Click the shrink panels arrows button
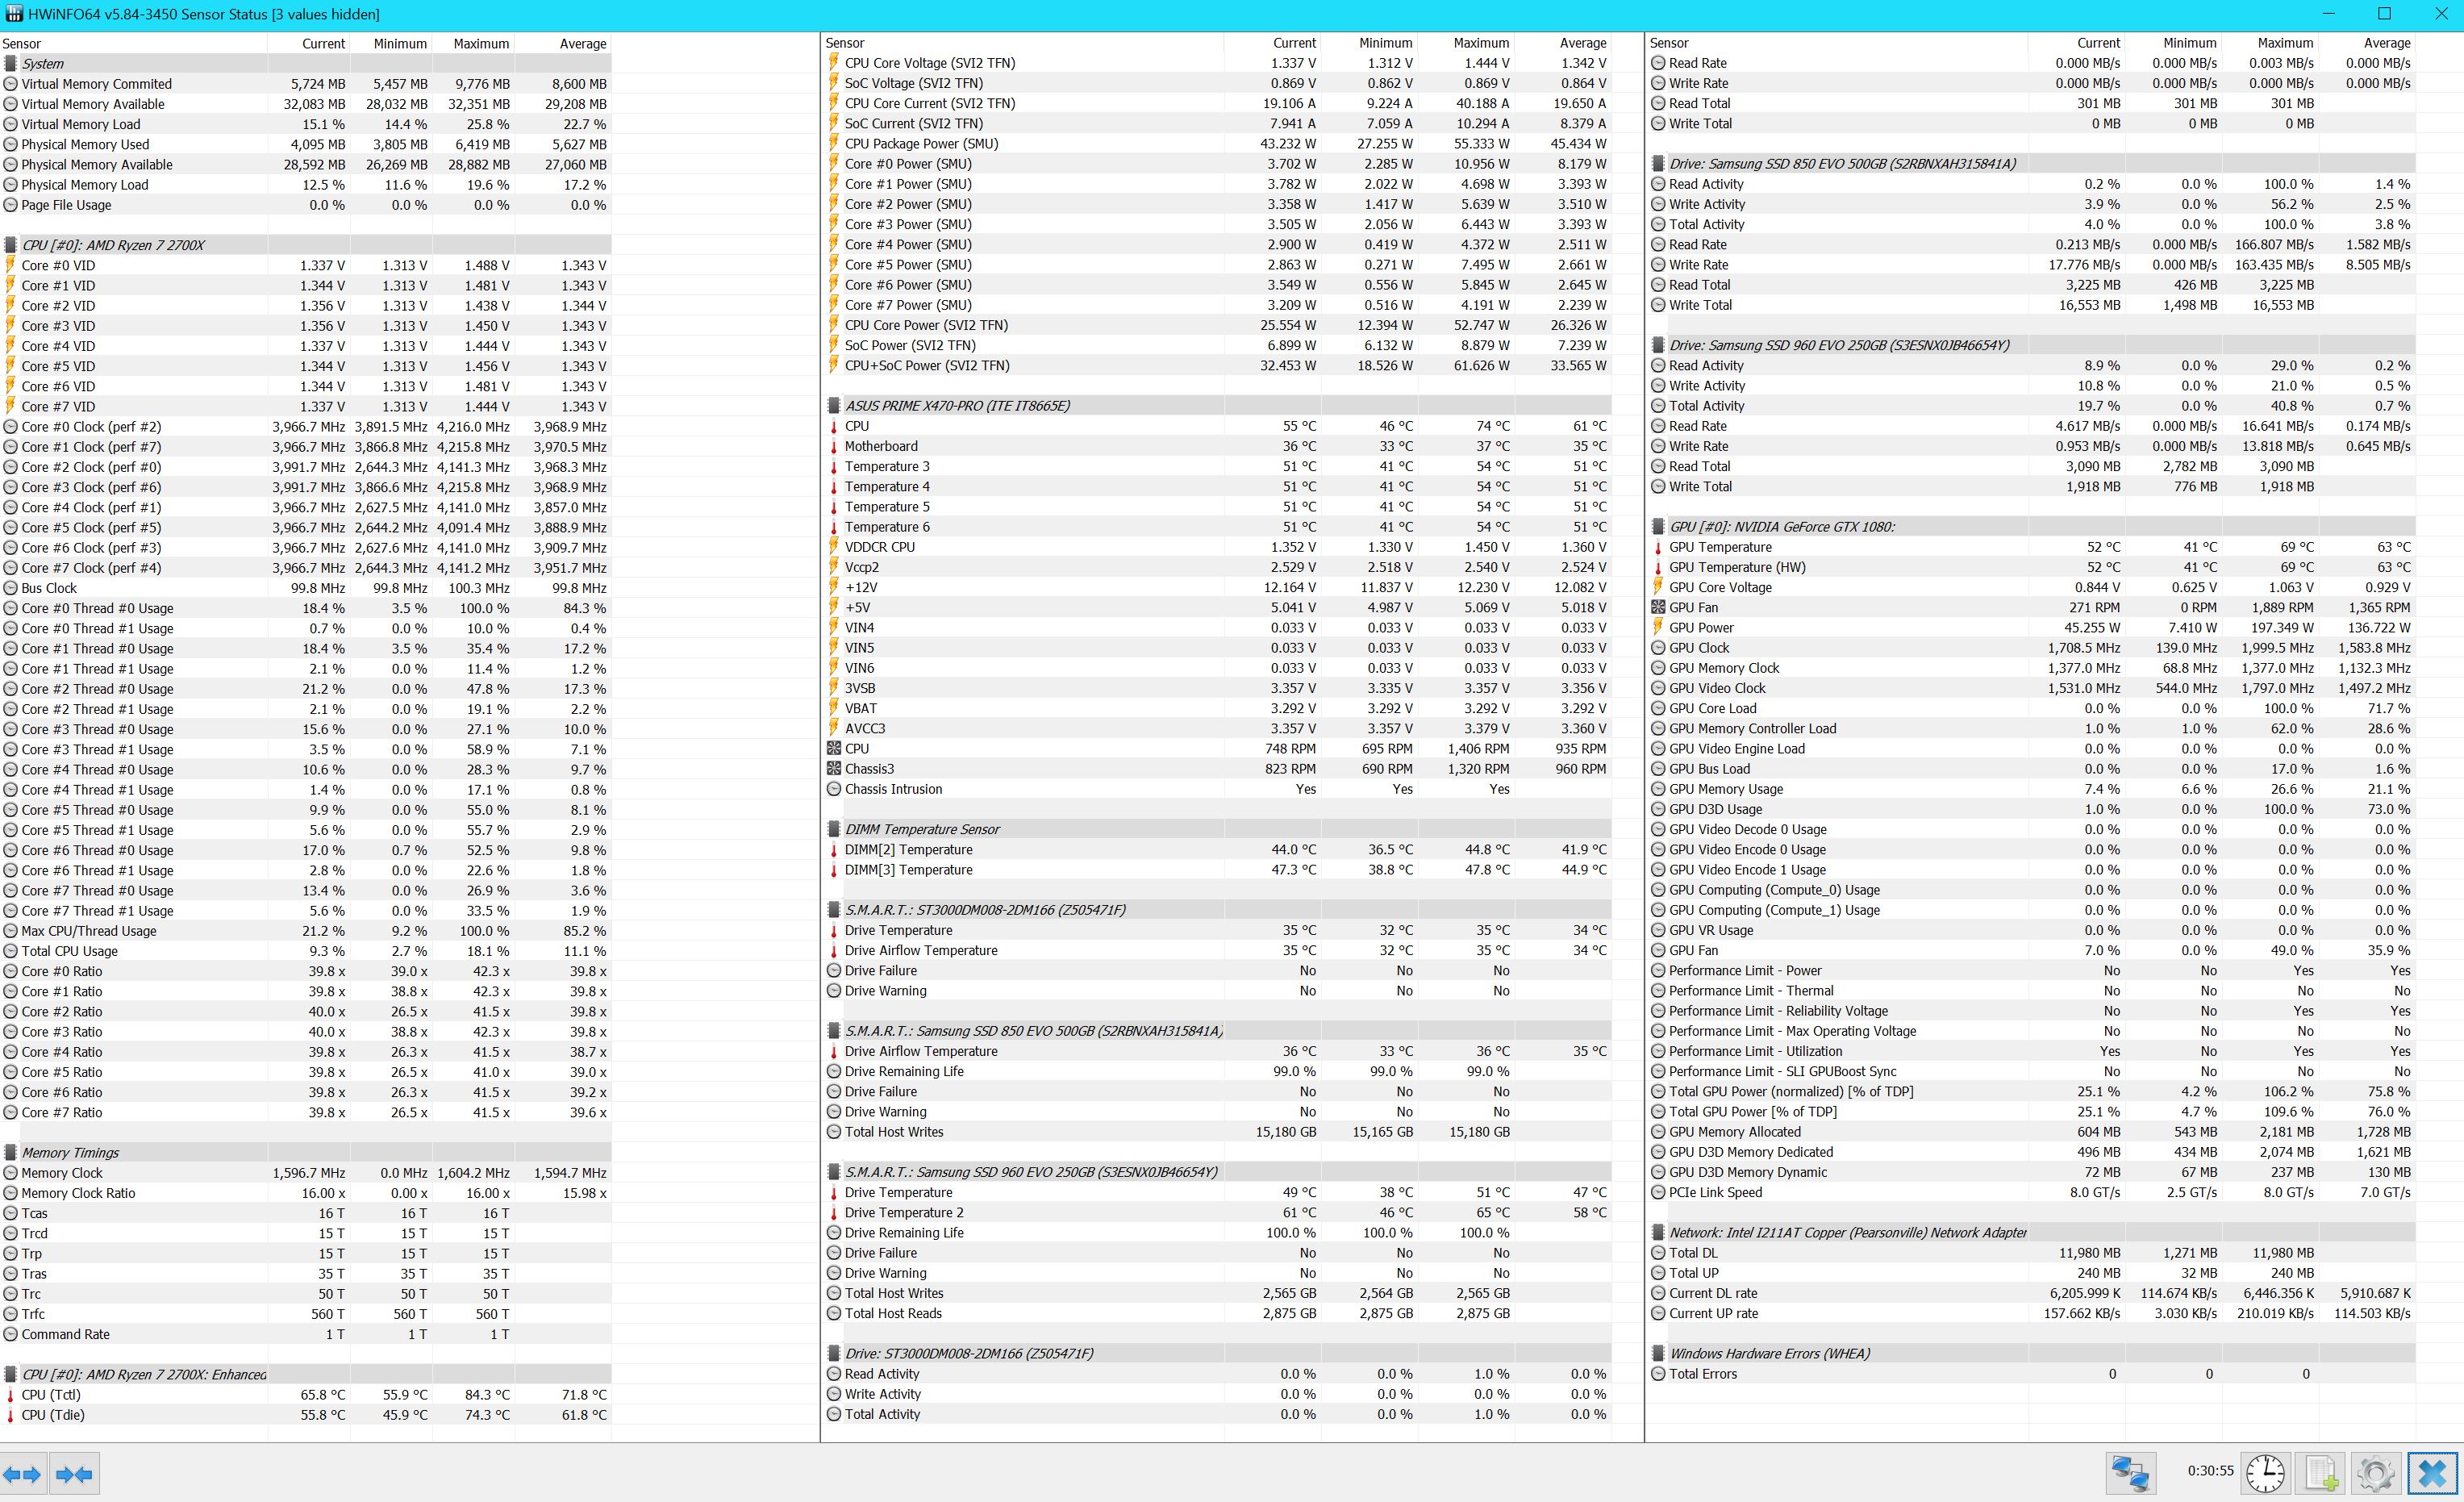This screenshot has width=2464, height=1502. [74, 1474]
